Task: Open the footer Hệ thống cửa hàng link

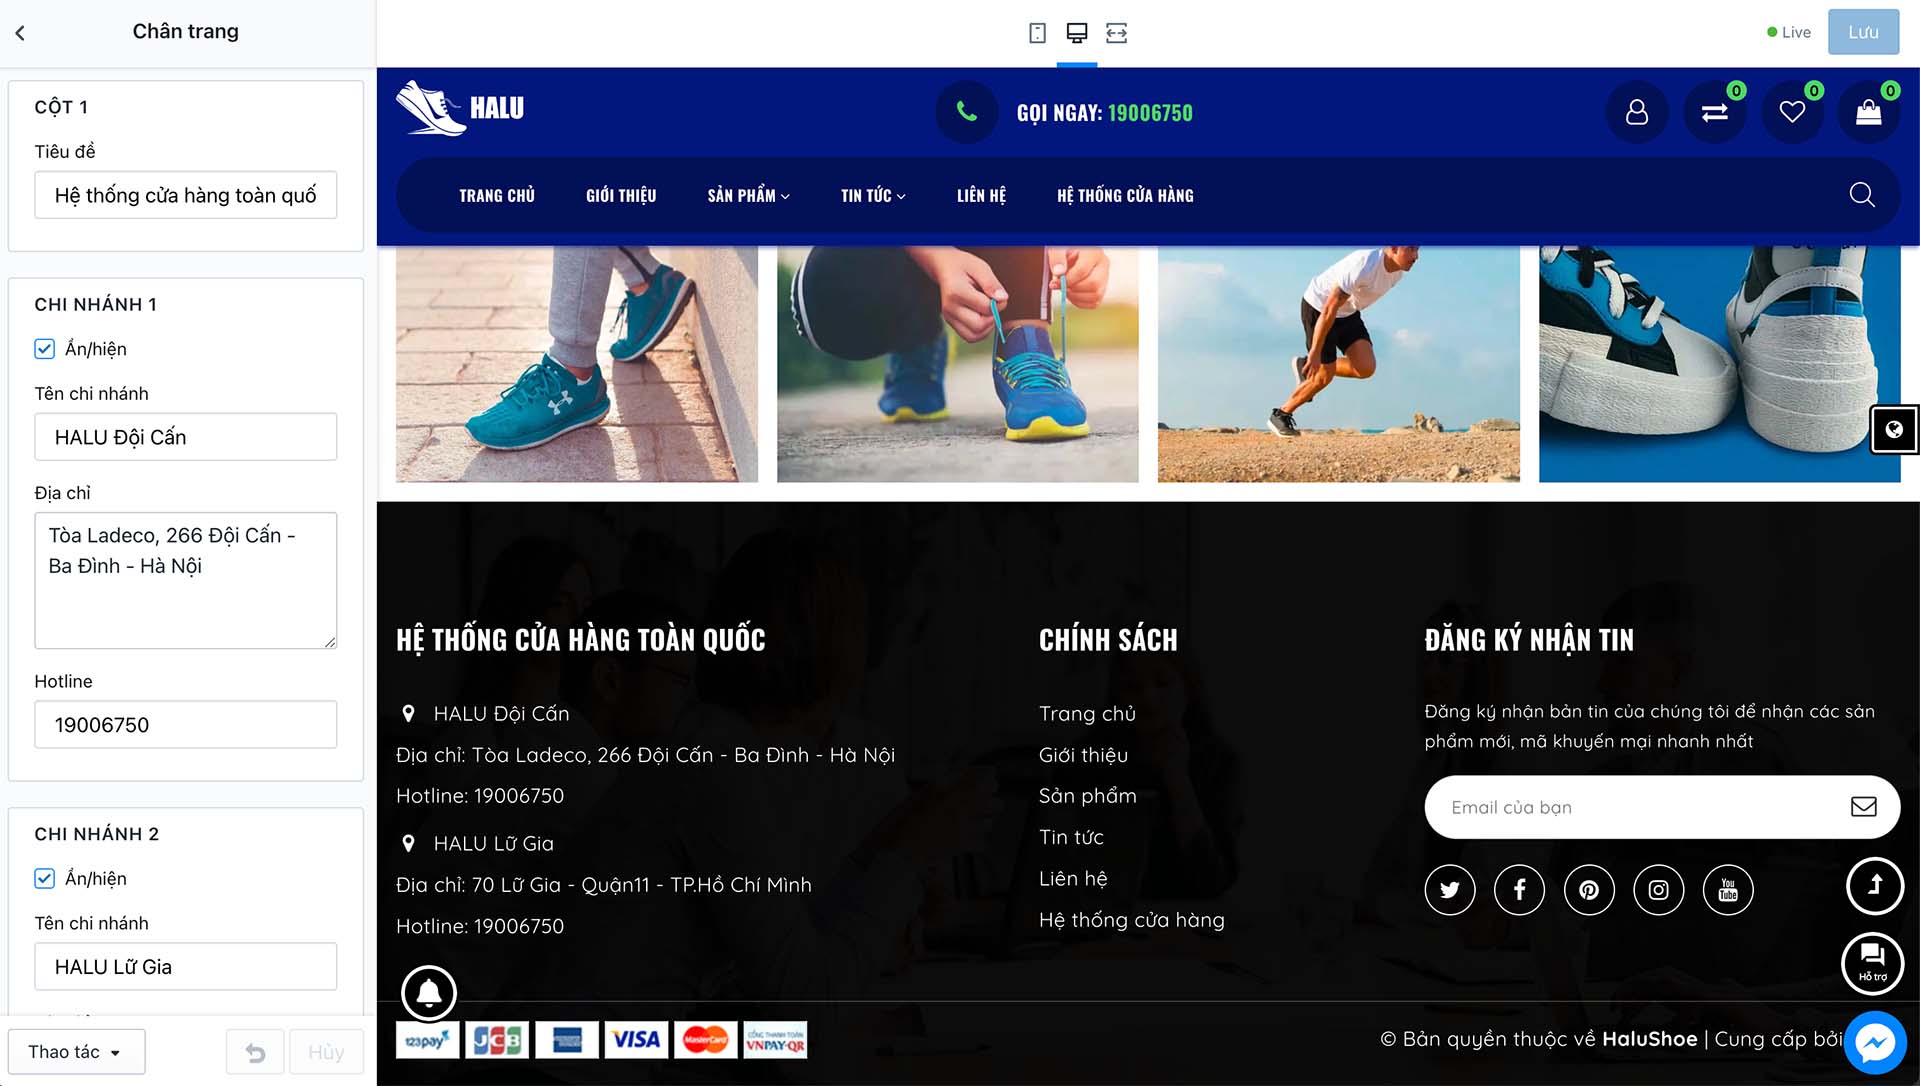Action: click(x=1131, y=920)
